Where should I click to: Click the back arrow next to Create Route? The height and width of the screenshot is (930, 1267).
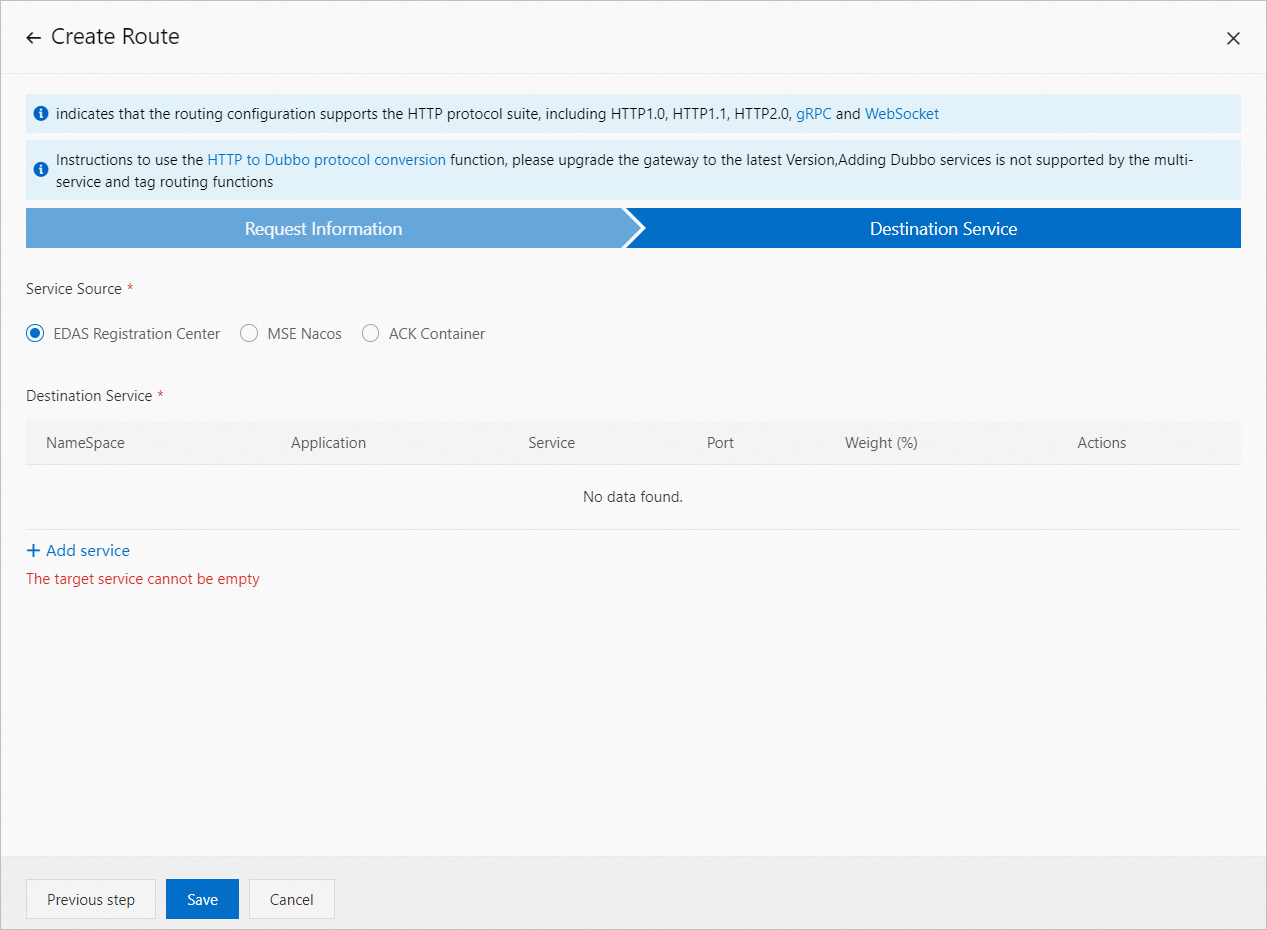point(33,36)
